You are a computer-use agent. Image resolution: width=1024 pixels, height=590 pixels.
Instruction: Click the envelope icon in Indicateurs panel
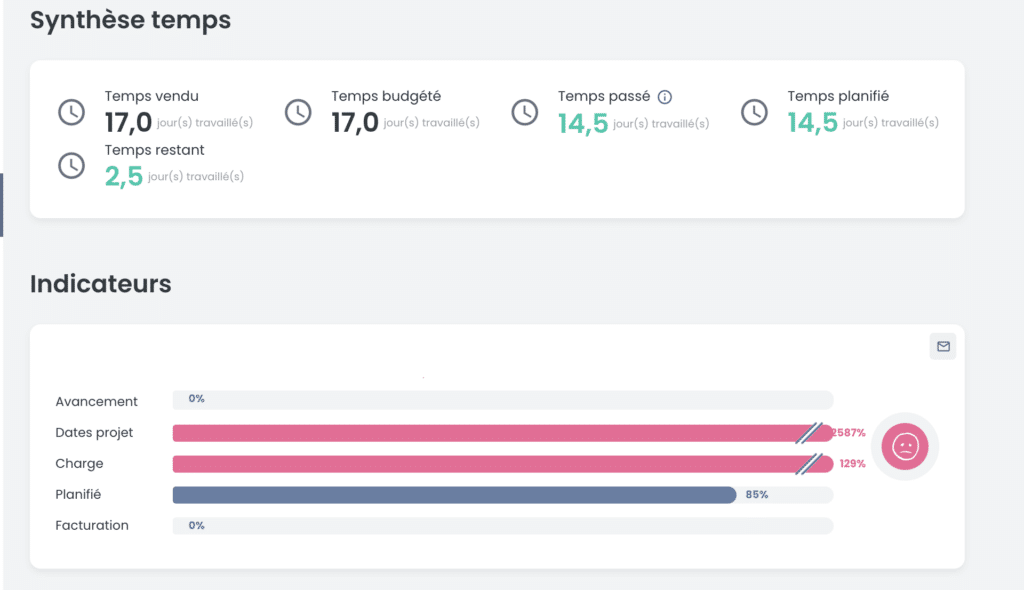[943, 346]
